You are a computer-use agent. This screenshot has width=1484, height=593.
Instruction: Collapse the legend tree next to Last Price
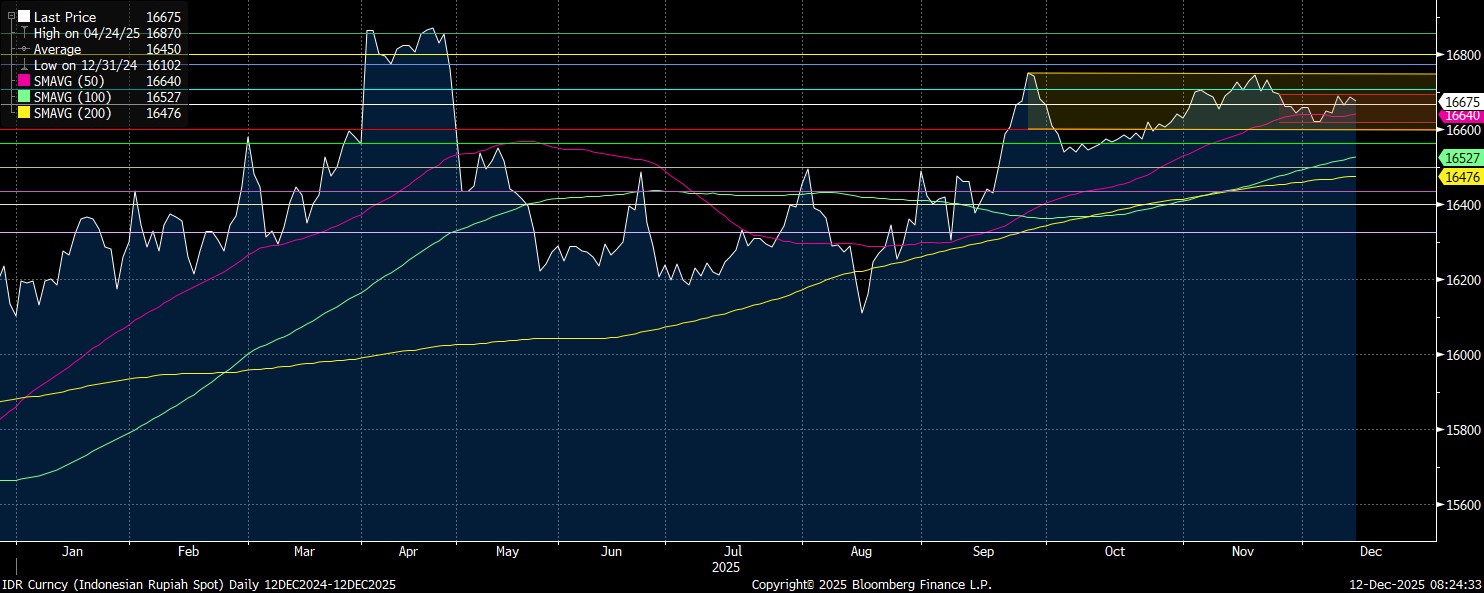click(11, 17)
